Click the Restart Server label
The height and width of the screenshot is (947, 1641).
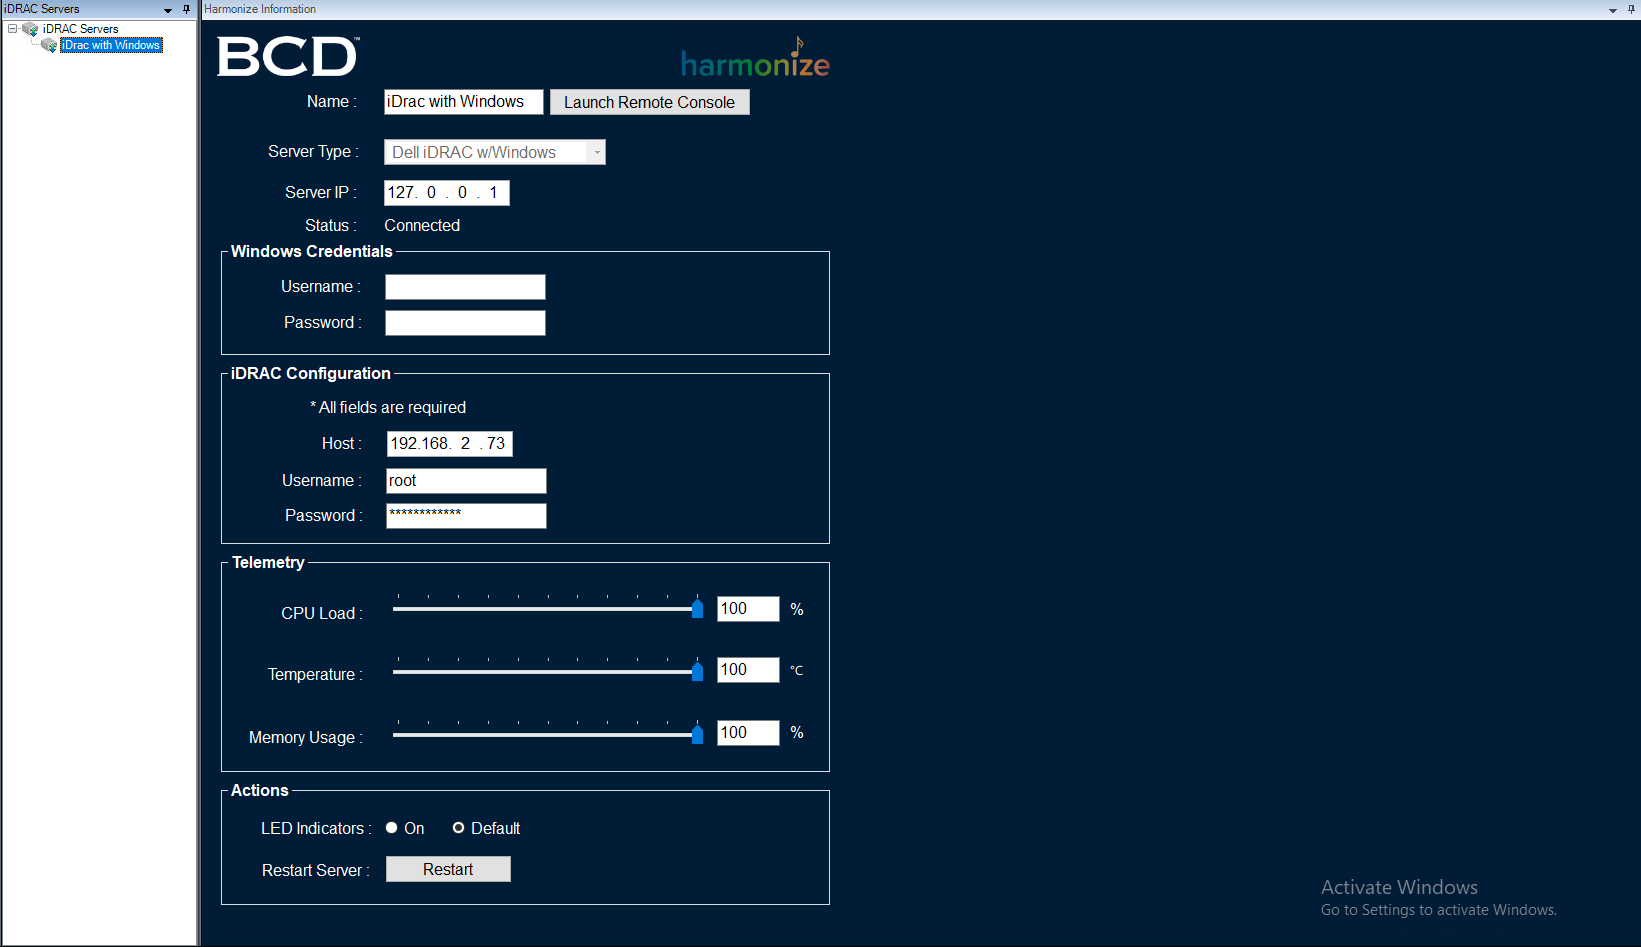316,871
